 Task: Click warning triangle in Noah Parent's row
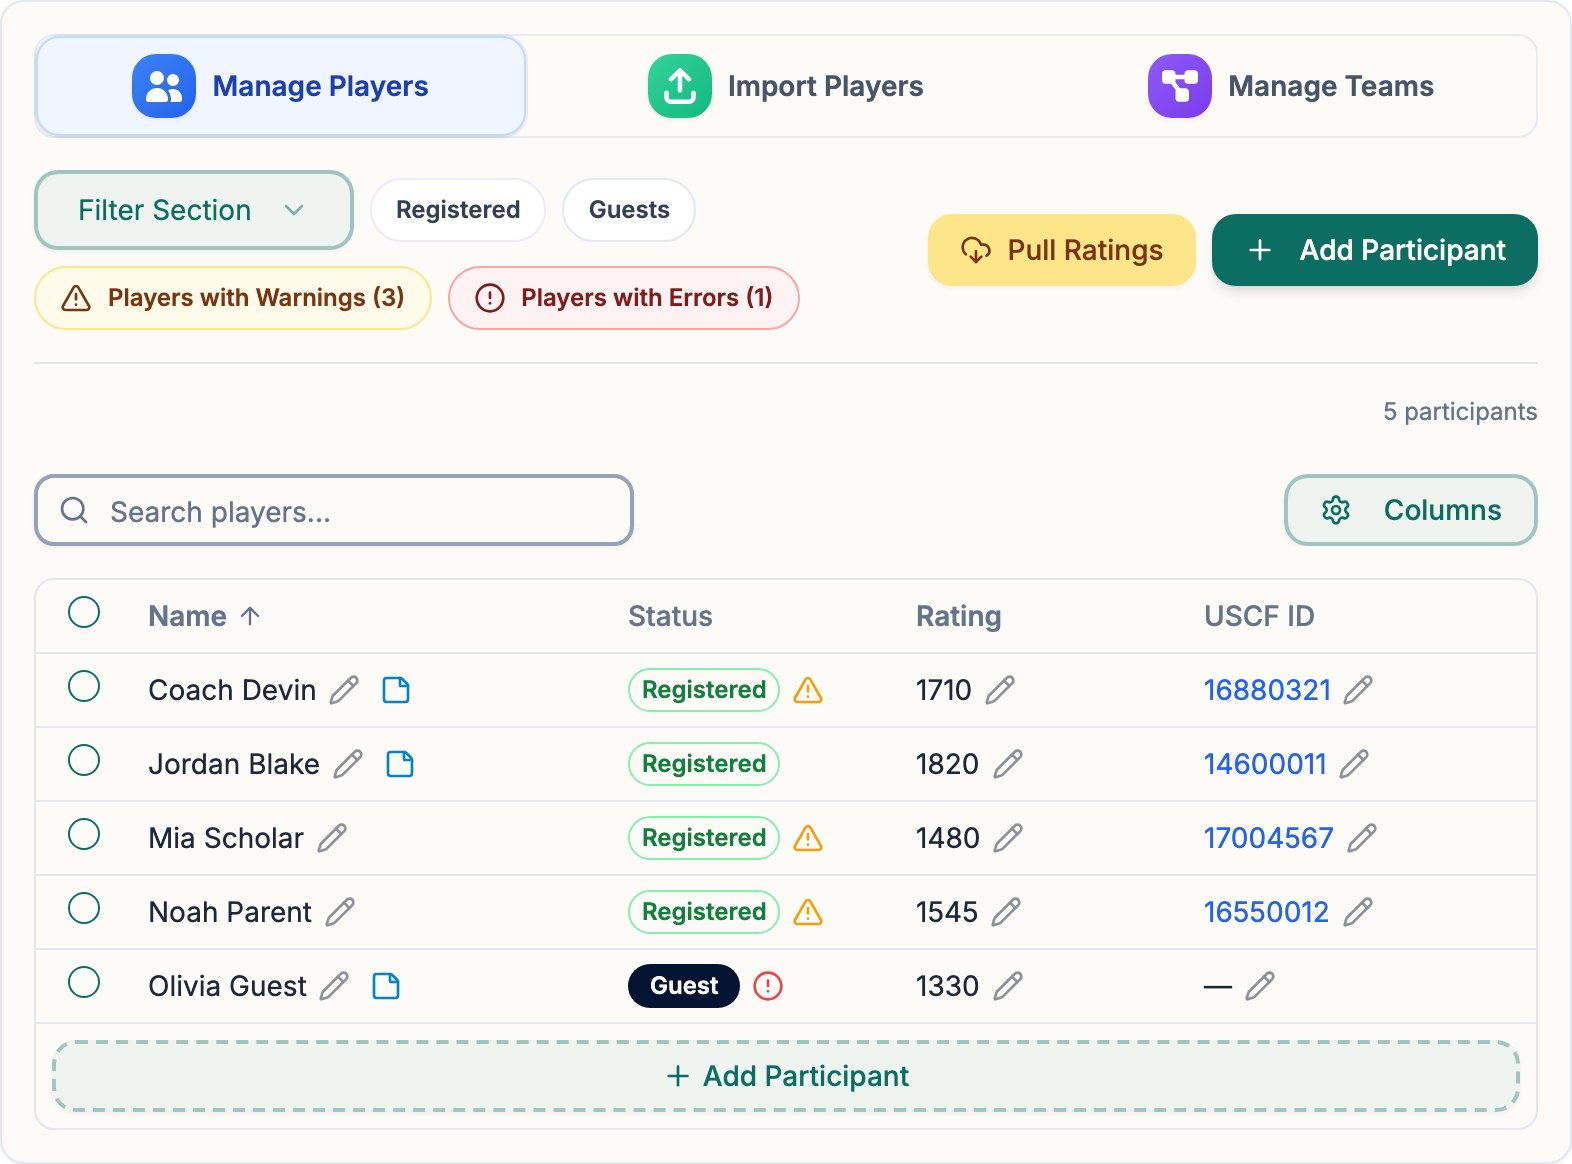(808, 912)
